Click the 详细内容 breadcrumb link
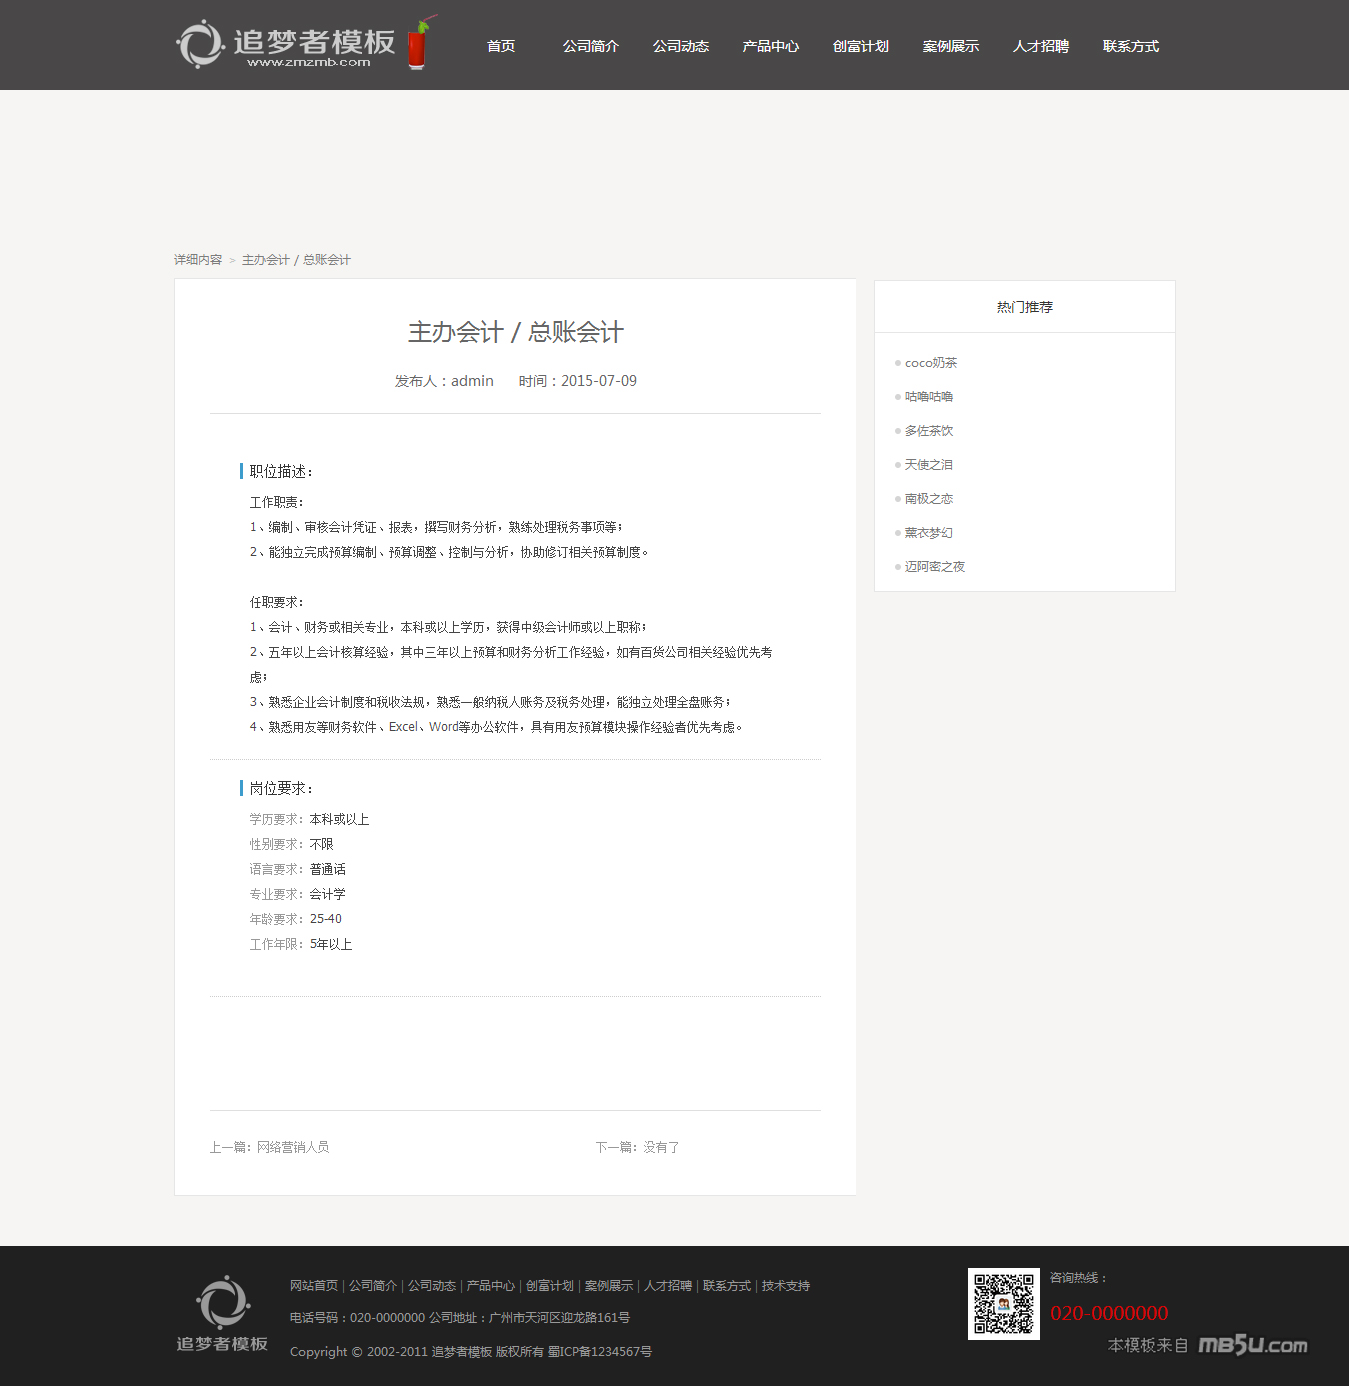1349x1386 pixels. [x=198, y=260]
